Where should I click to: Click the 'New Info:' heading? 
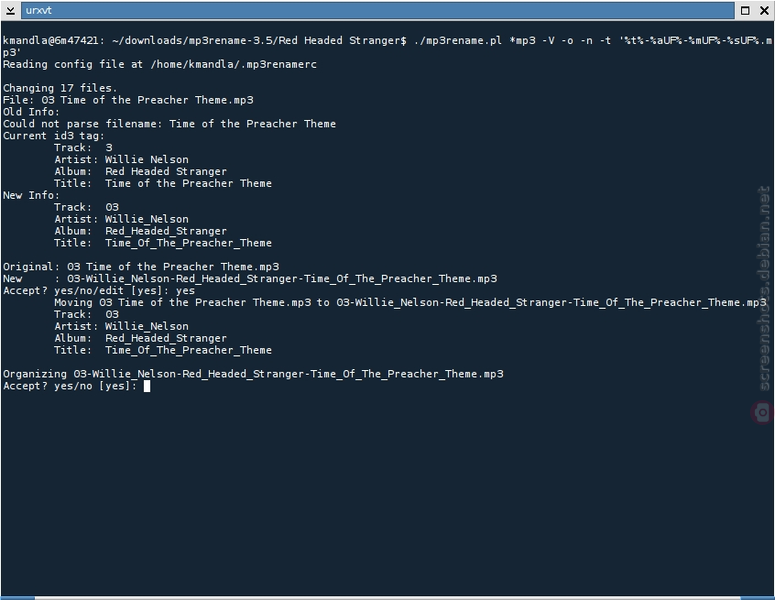coord(31,195)
